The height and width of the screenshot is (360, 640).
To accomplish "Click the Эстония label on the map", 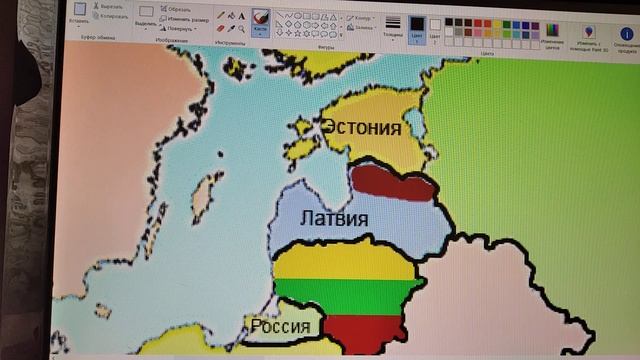I will pyautogui.click(x=363, y=127).
